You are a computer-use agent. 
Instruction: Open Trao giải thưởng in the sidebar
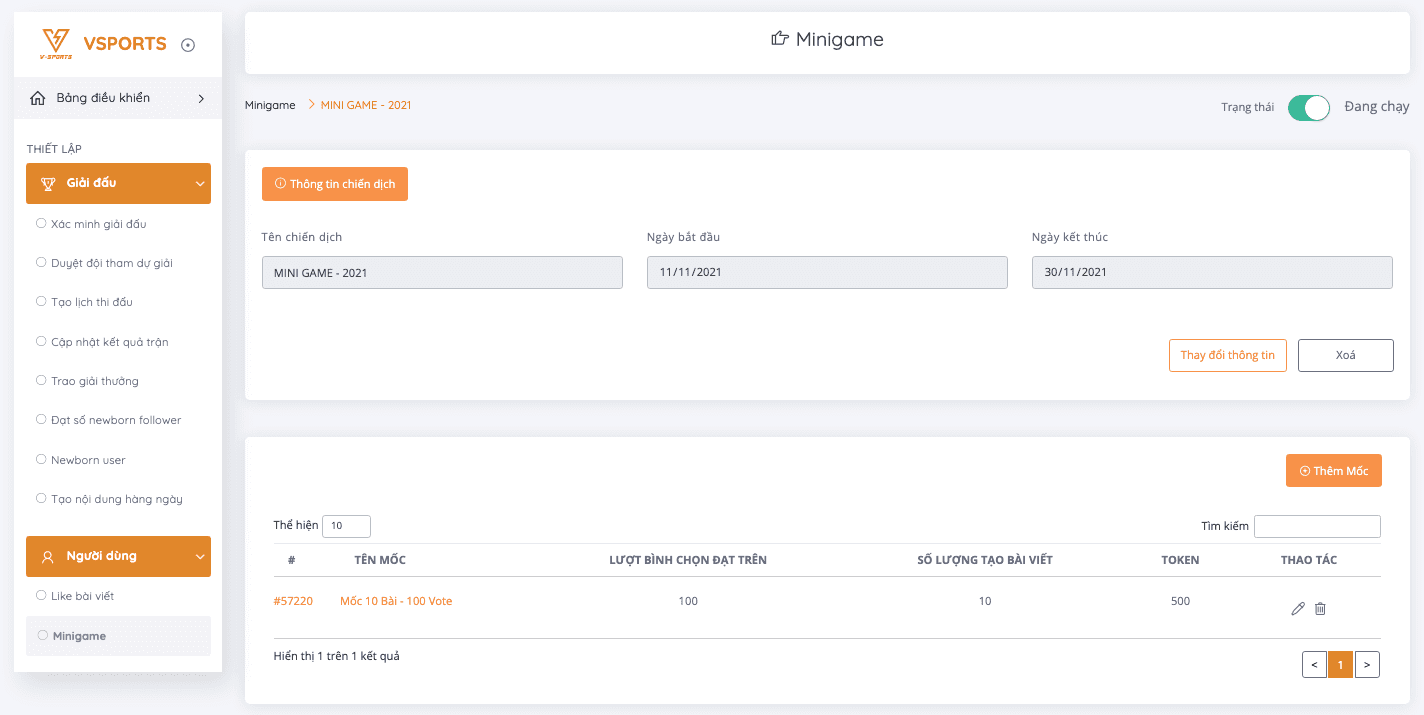coord(97,381)
